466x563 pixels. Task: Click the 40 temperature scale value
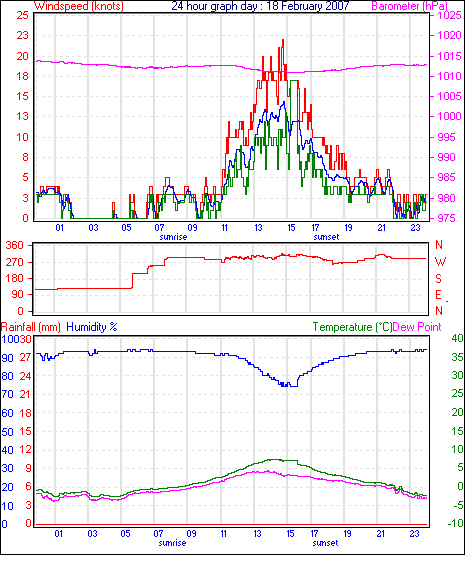(x=457, y=338)
